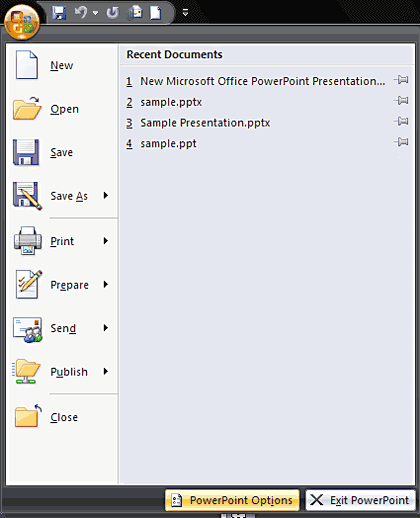Choose Publish from the Office menu
This screenshot has height=518, width=420.
pyautogui.click(x=62, y=371)
